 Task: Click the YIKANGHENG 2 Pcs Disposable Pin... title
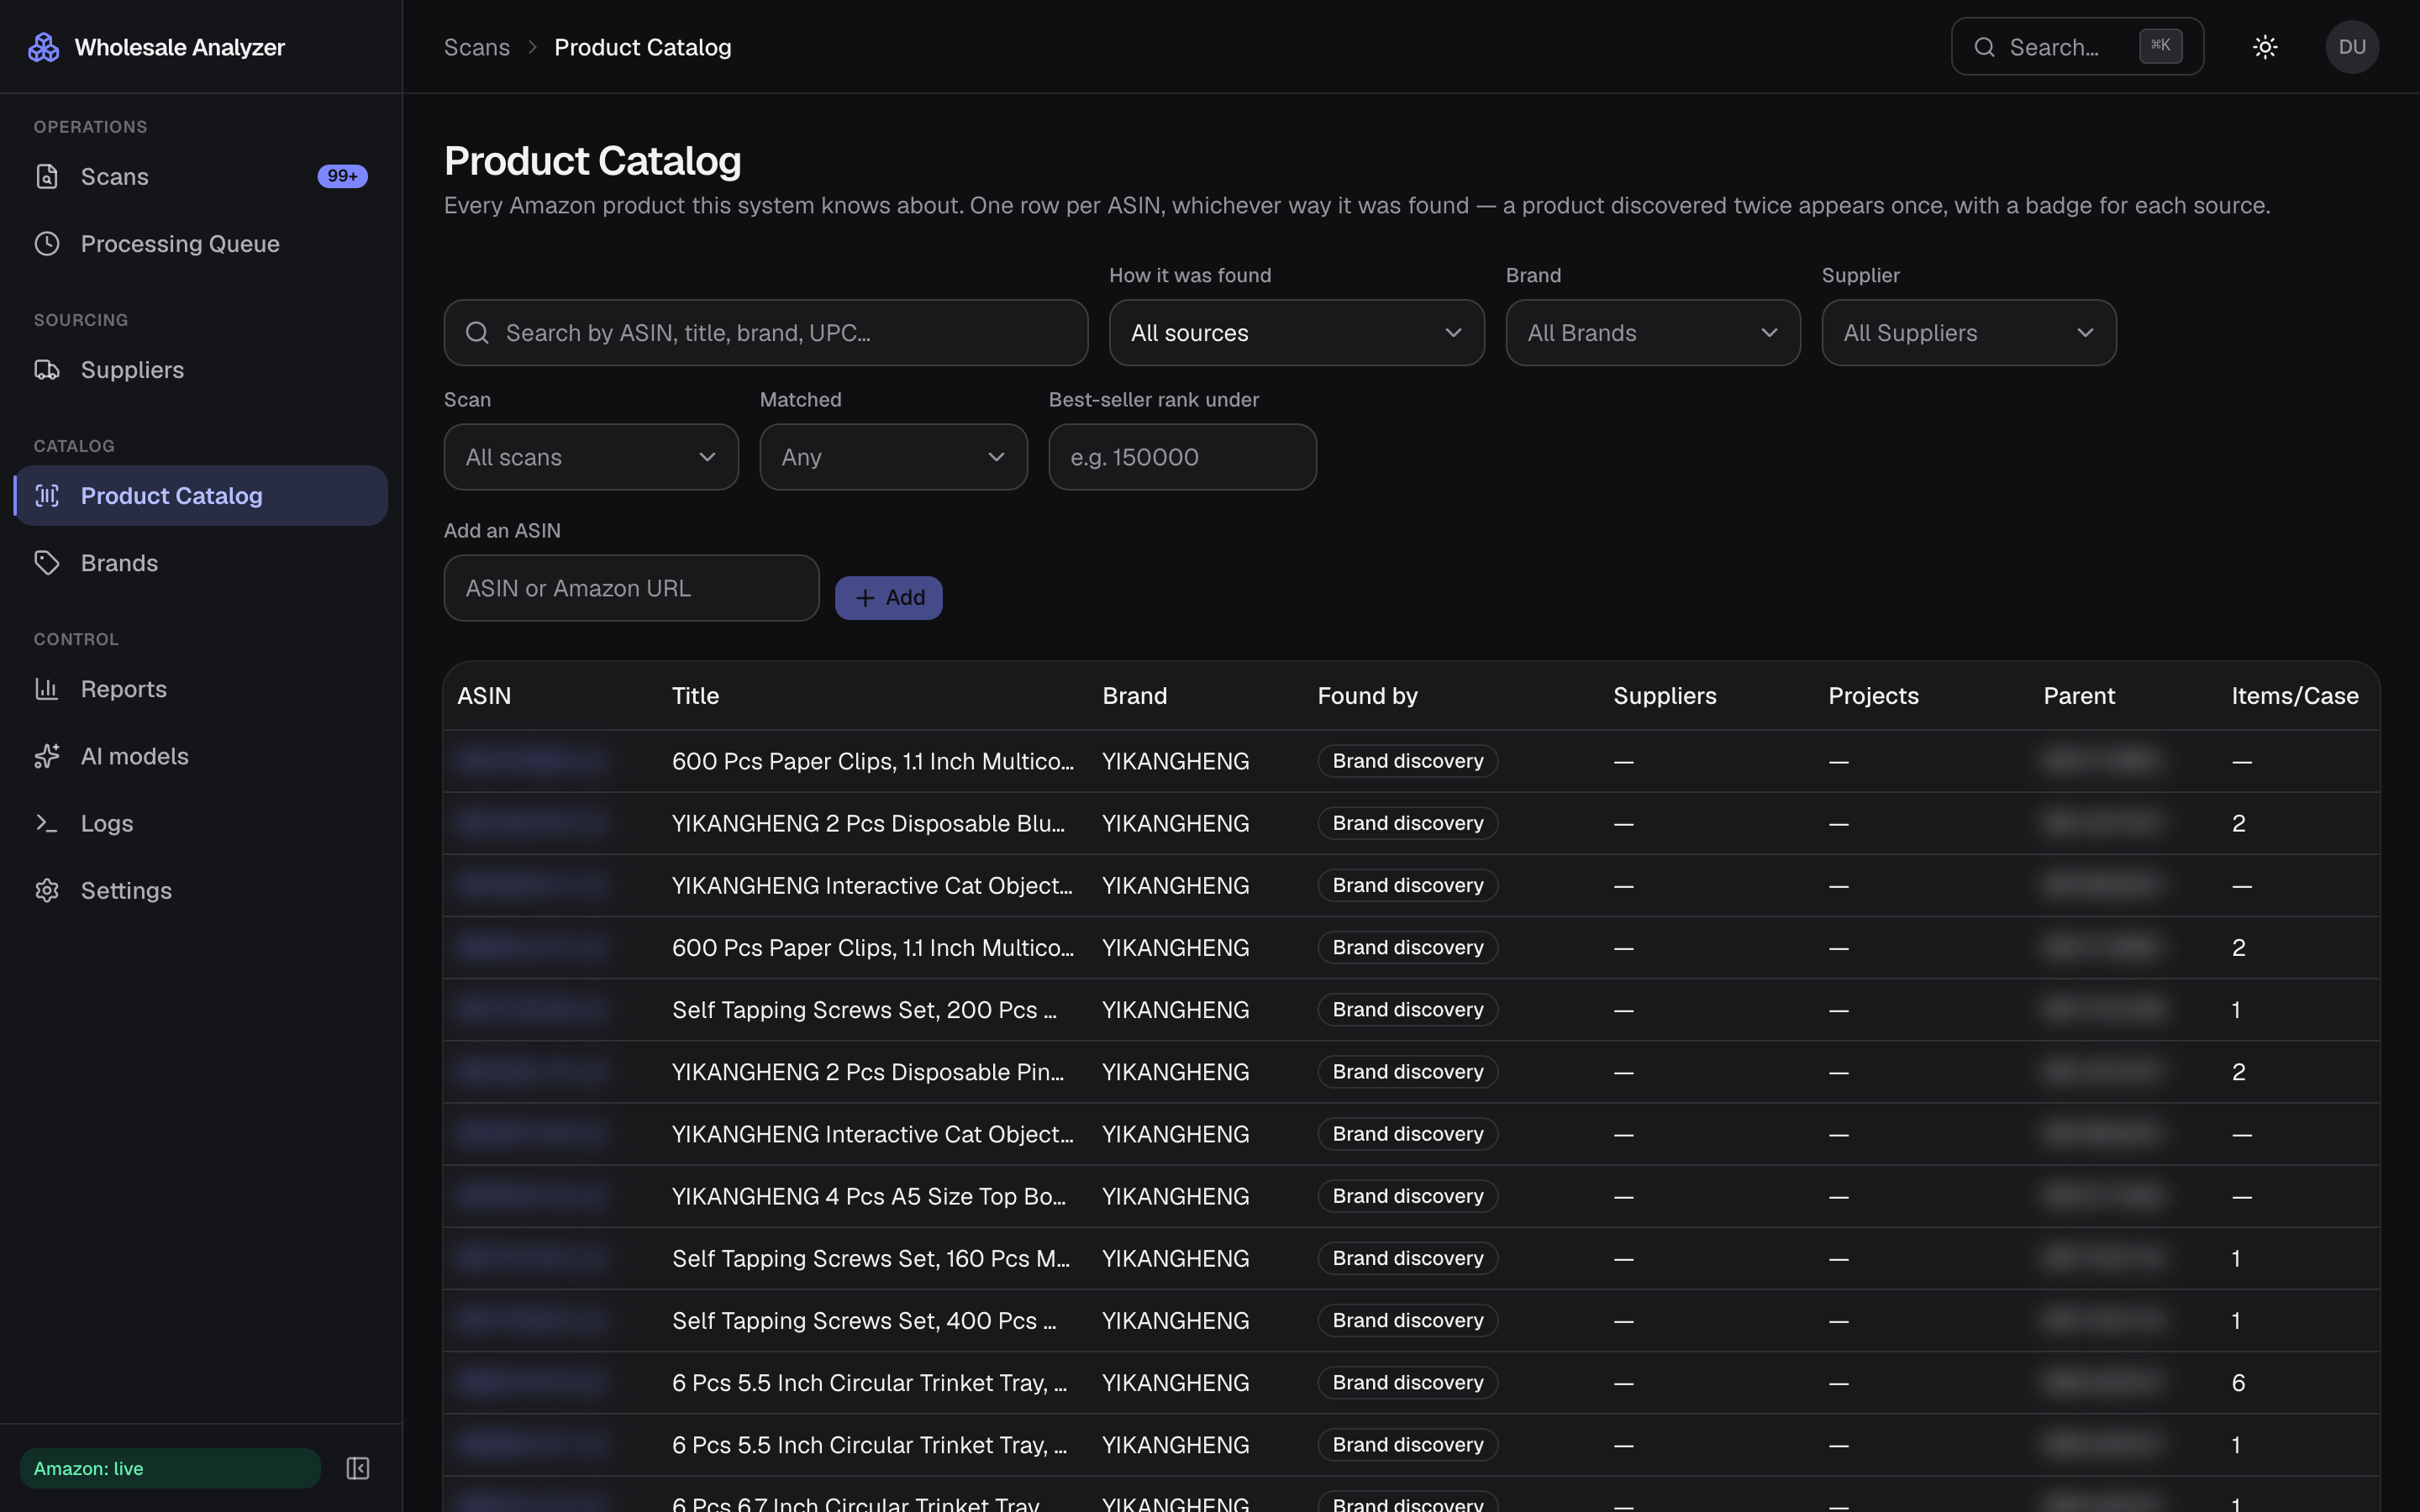[868, 1072]
